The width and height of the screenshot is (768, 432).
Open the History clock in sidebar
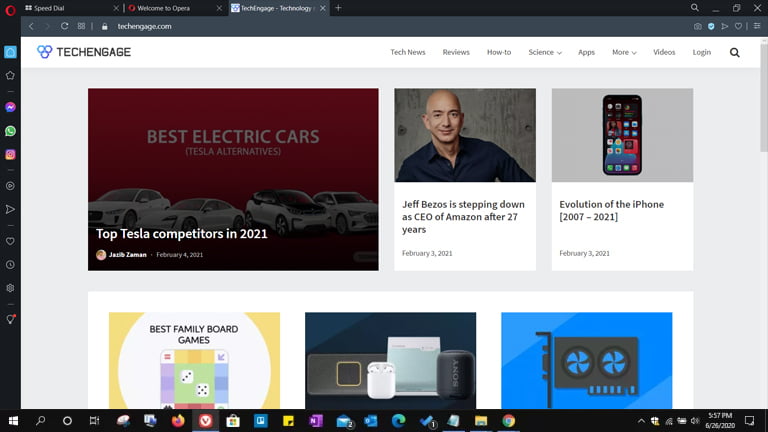pyautogui.click(x=10, y=265)
